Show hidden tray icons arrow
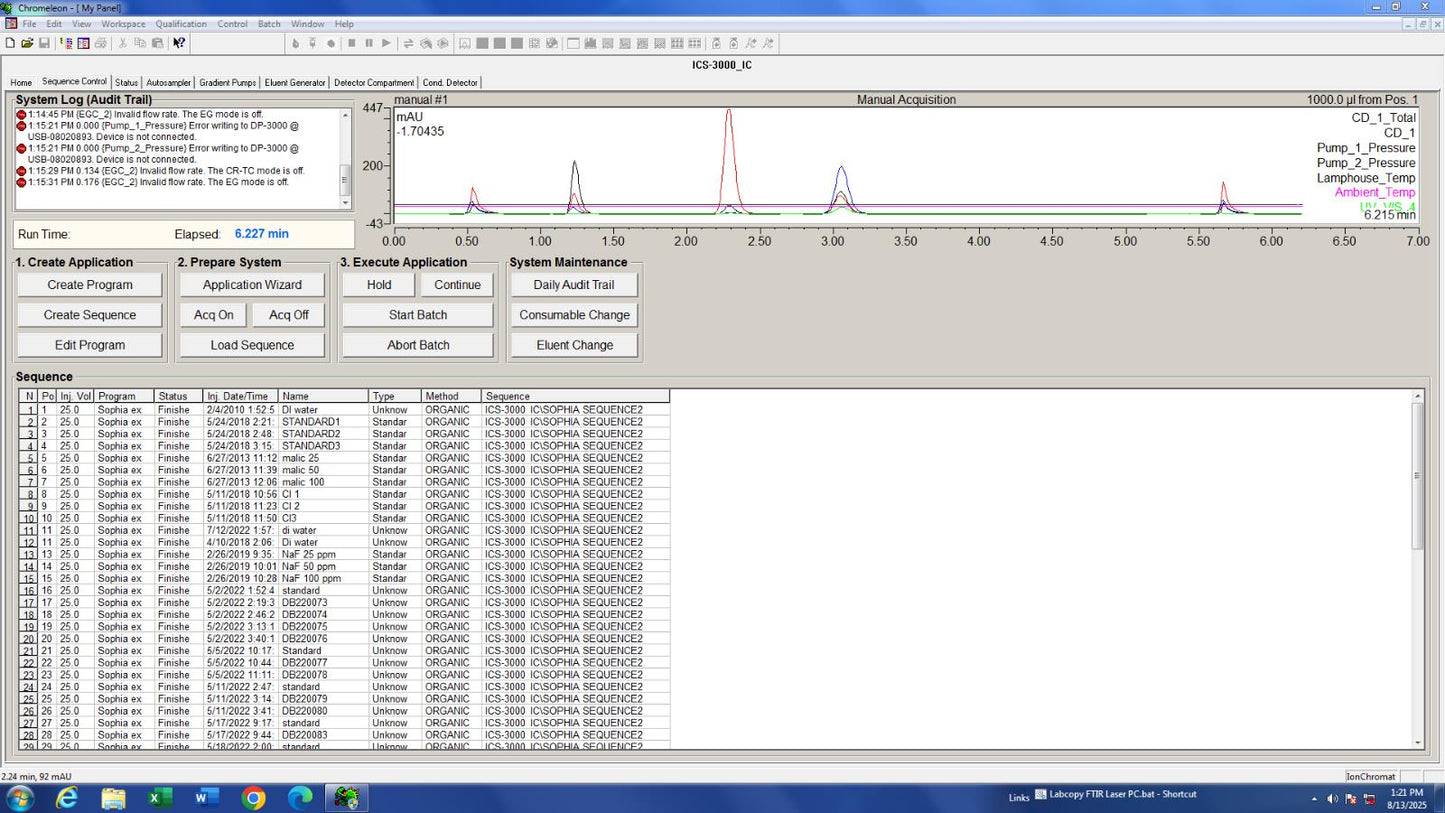Image resolution: width=1445 pixels, height=813 pixels. point(1314,799)
